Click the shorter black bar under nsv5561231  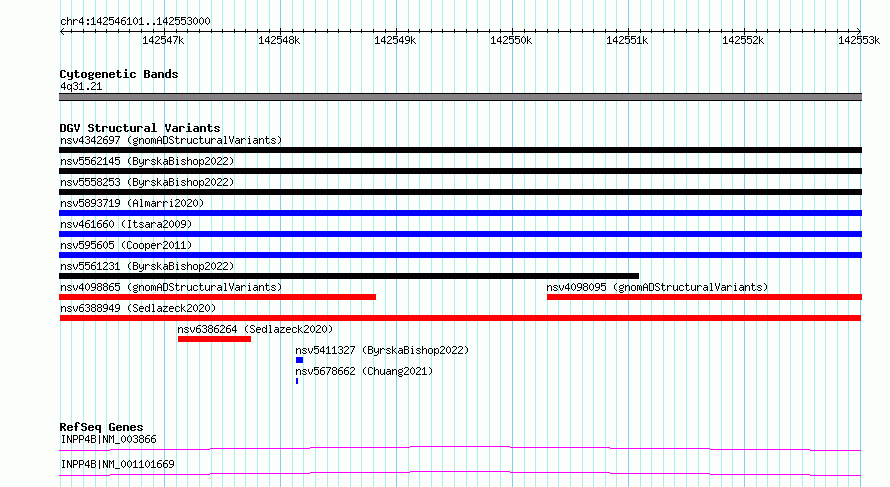pyautogui.click(x=349, y=276)
